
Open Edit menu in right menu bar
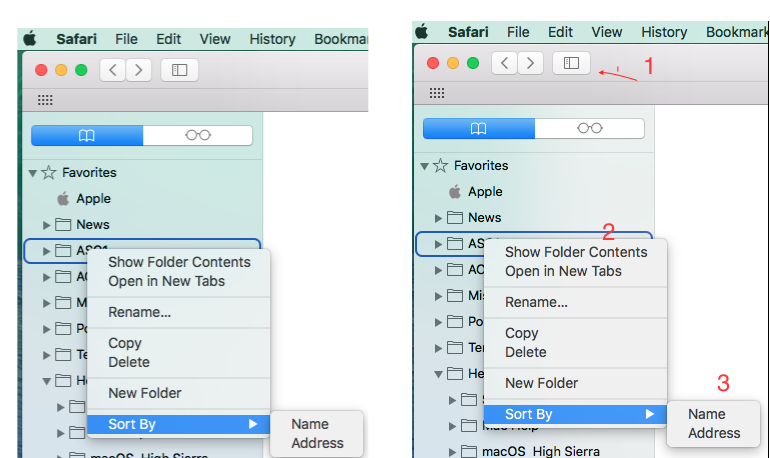pyautogui.click(x=560, y=32)
